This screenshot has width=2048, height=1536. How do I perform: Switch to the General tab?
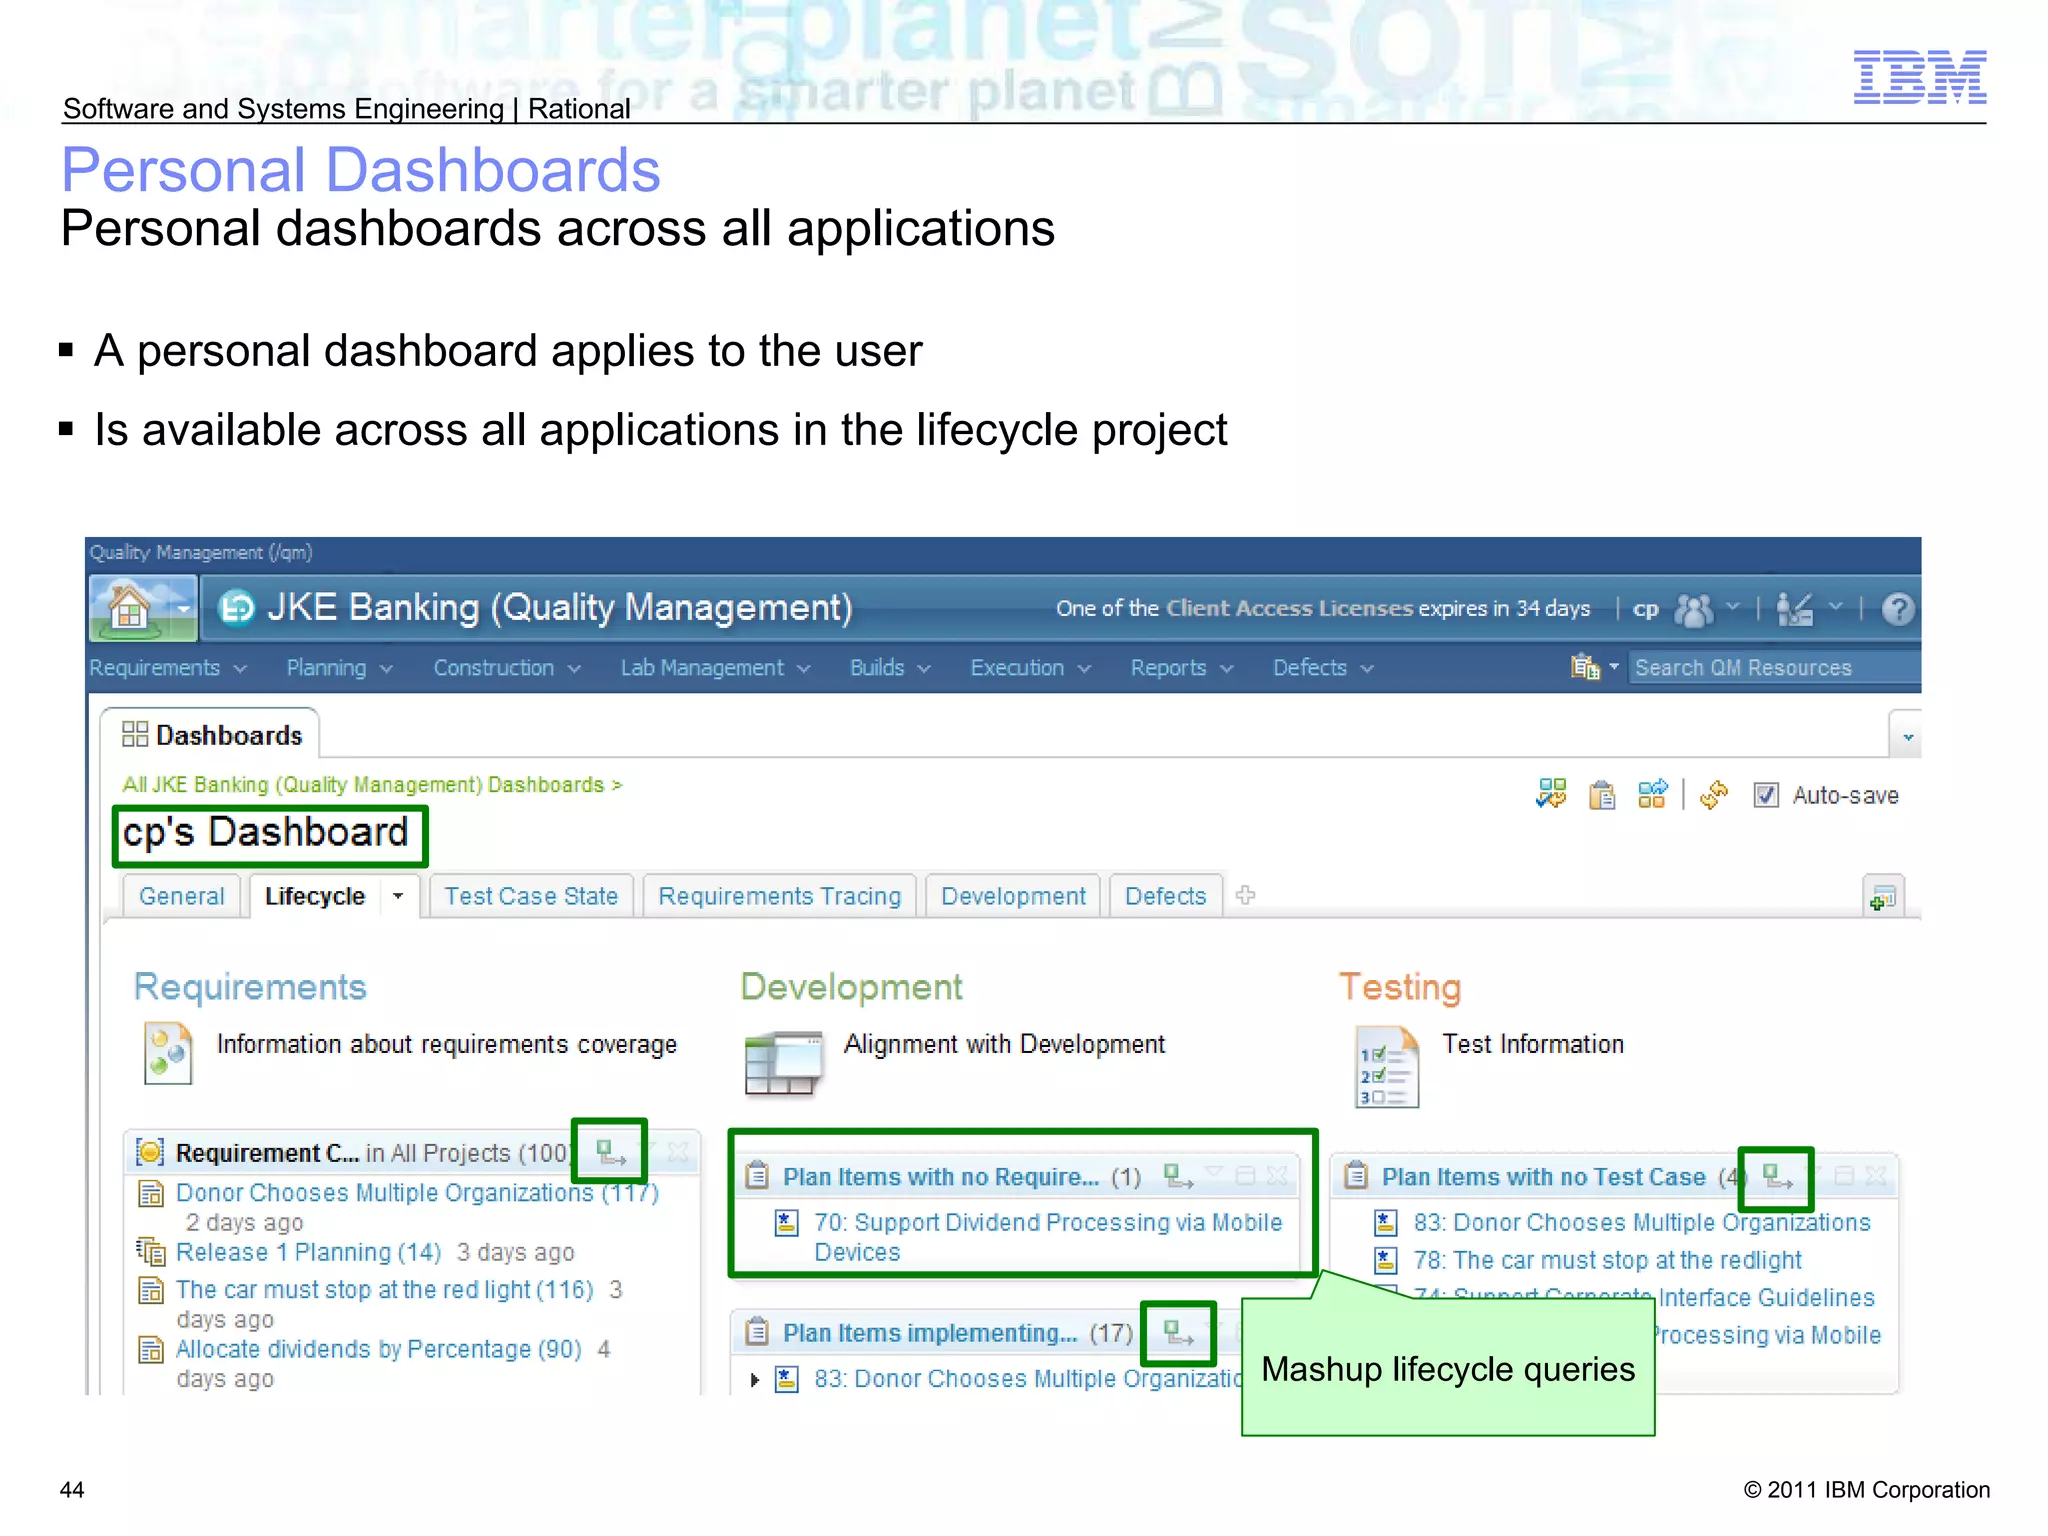tap(181, 896)
